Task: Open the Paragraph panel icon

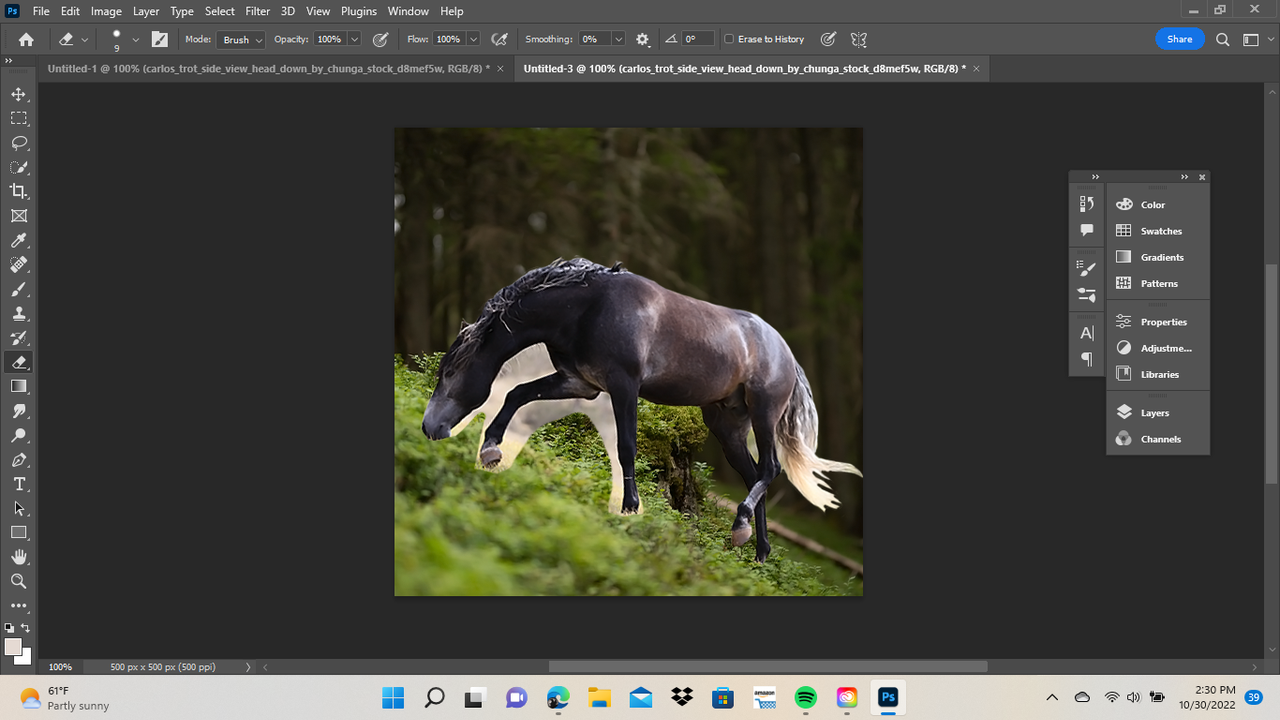Action: tap(1087, 359)
